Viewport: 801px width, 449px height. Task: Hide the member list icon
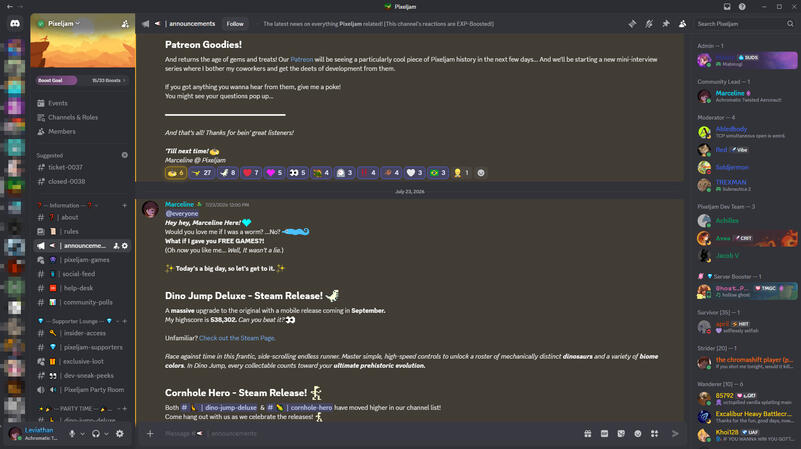(682, 23)
